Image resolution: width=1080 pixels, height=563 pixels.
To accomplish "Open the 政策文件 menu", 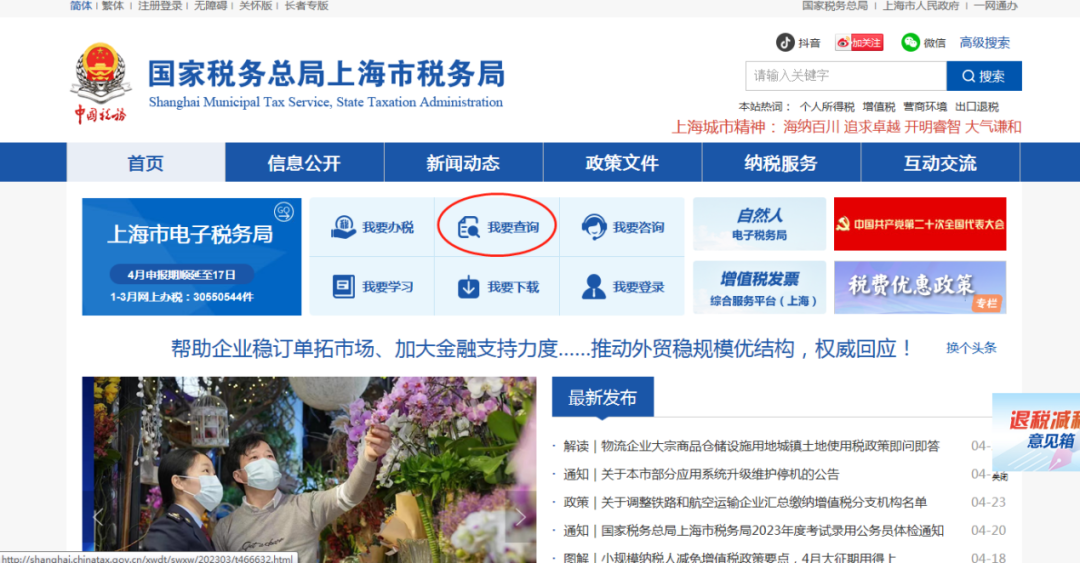I will (622, 163).
